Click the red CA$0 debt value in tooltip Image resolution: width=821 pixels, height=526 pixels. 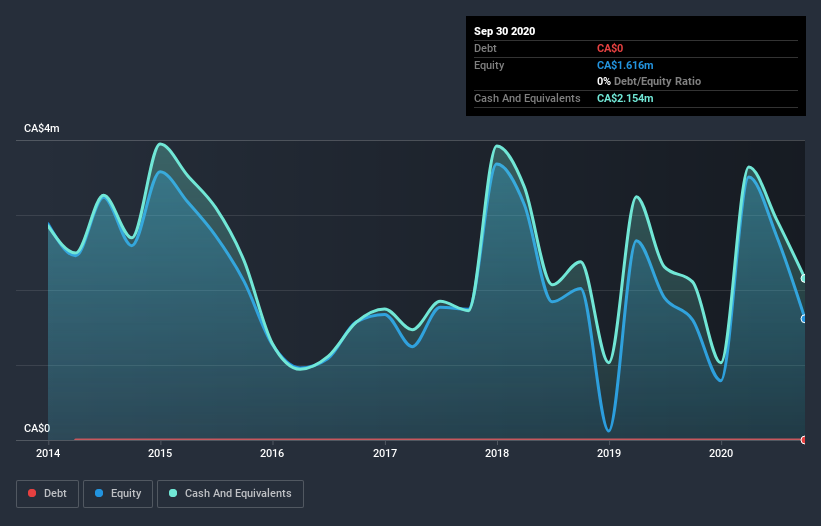(610, 48)
